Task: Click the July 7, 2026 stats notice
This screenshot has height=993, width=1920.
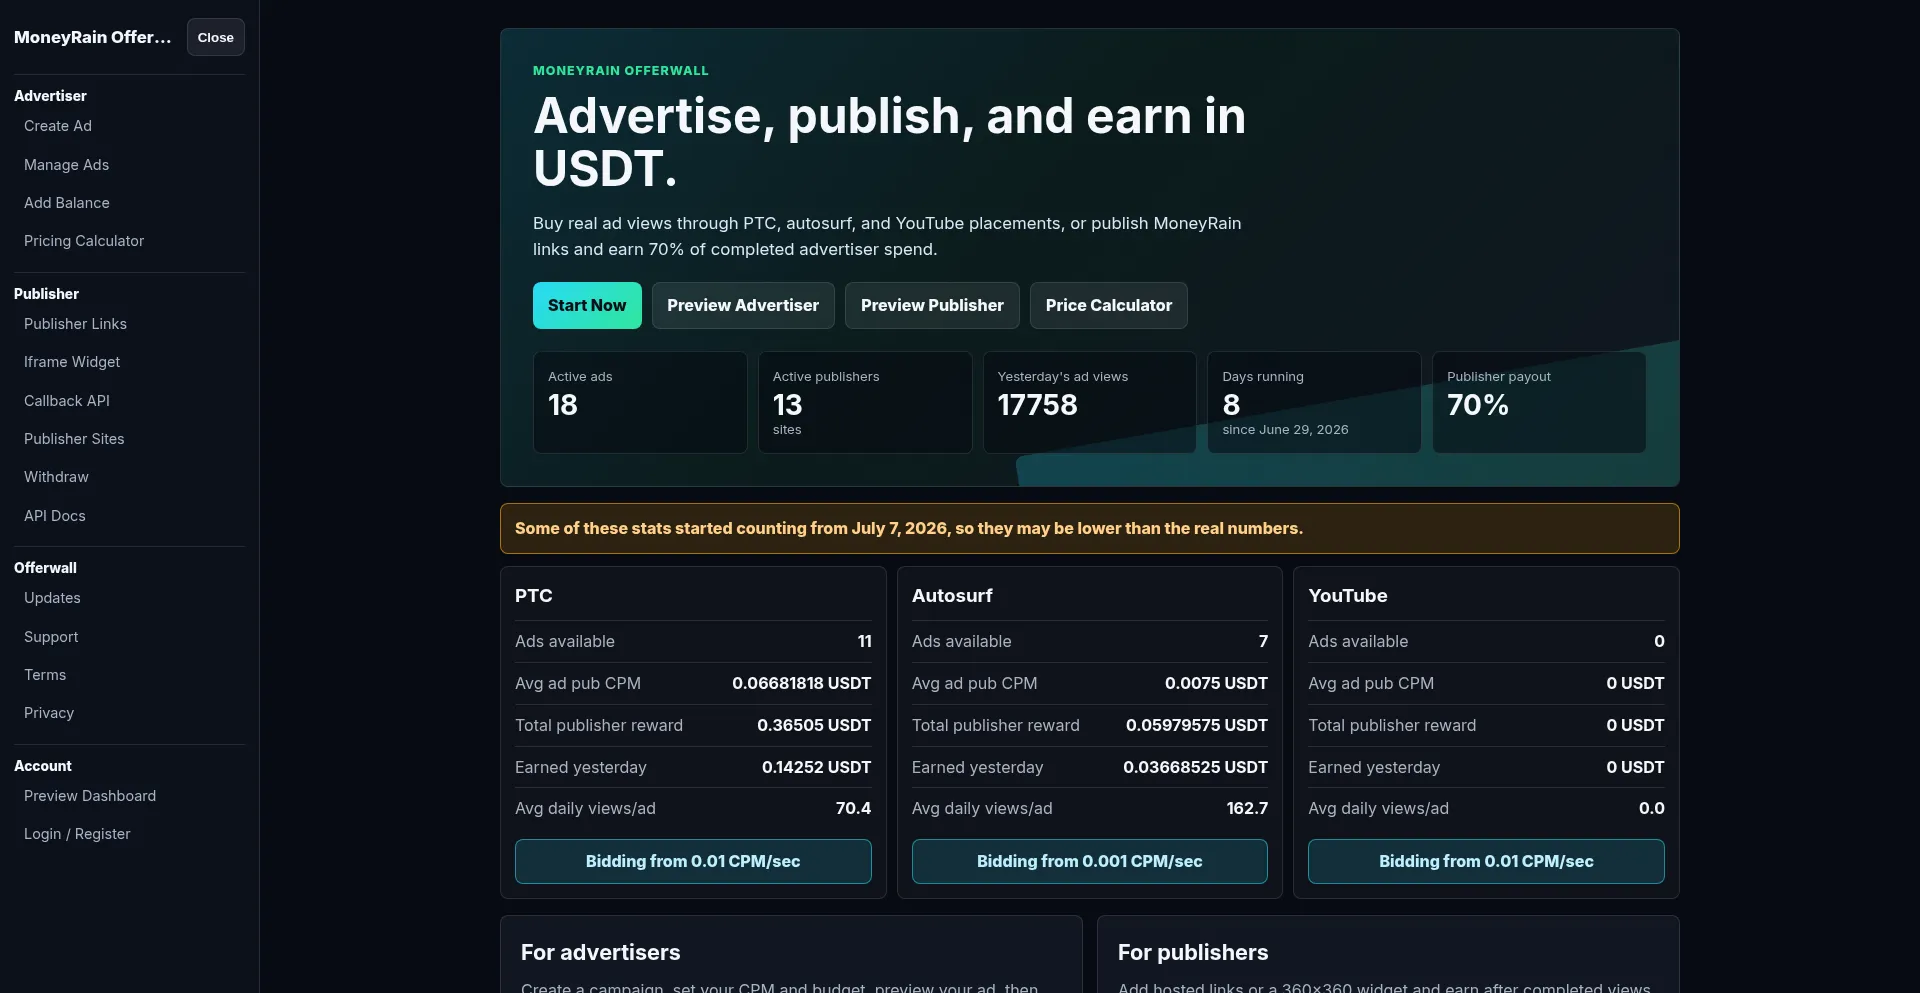Action: click(x=1090, y=528)
